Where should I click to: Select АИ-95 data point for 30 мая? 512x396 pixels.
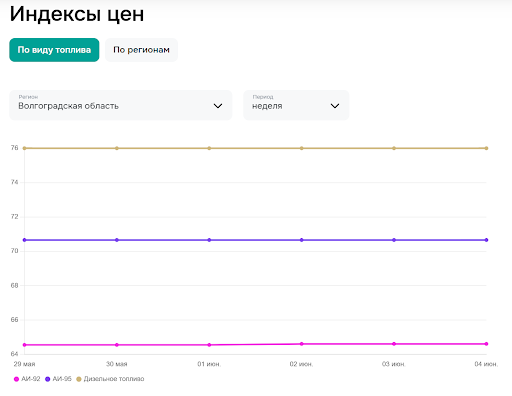[x=117, y=240]
